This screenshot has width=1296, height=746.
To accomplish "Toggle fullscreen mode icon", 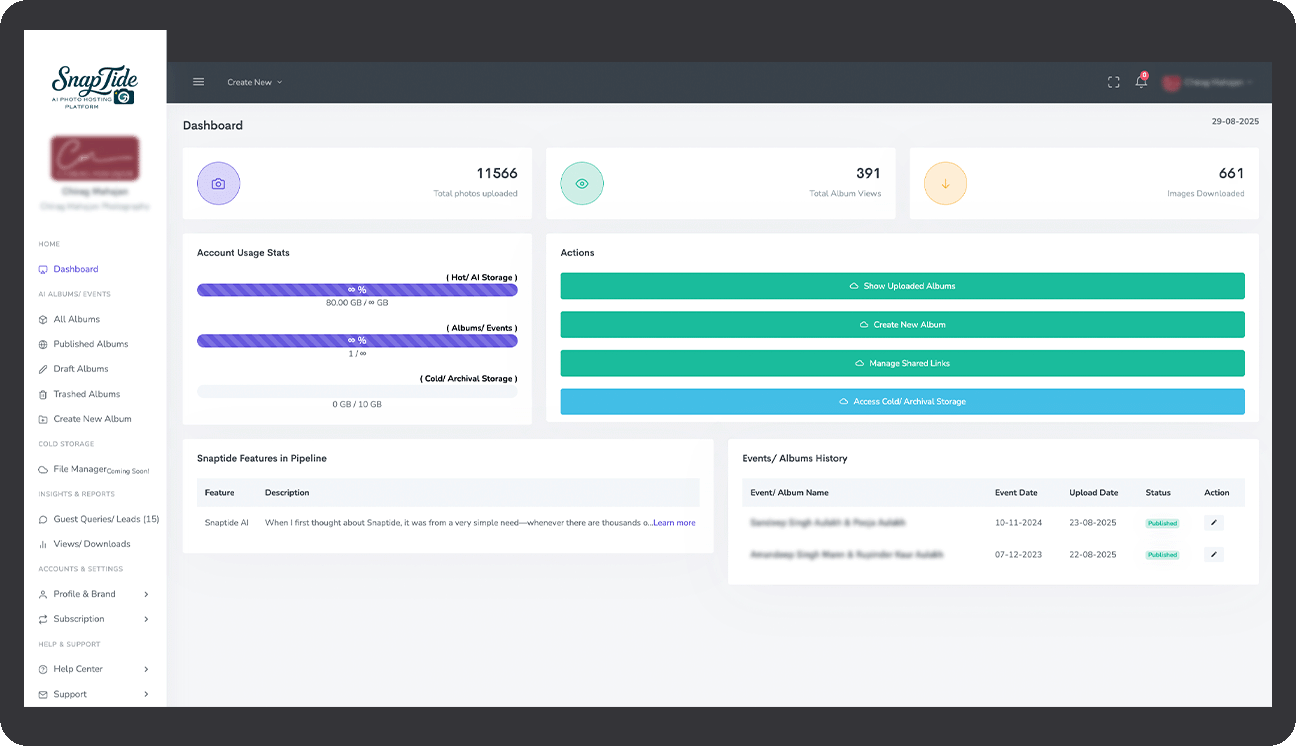I will 1113,82.
